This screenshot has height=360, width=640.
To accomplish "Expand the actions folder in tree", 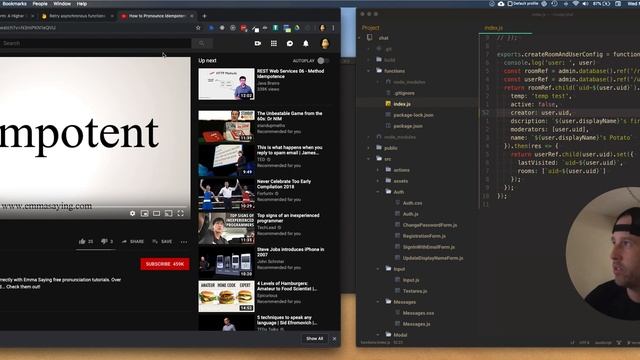I will pos(378,170).
